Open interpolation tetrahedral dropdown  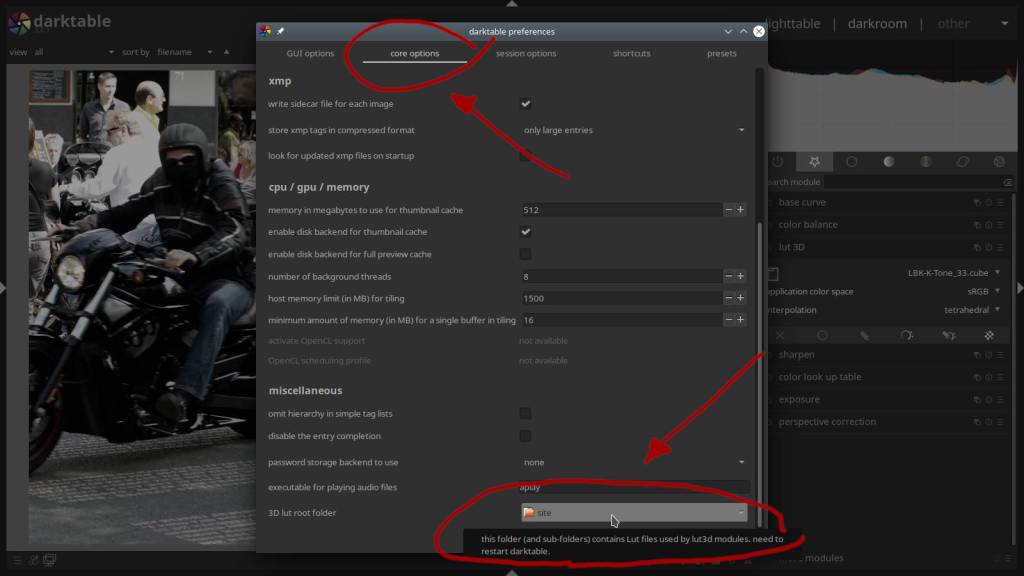point(972,310)
